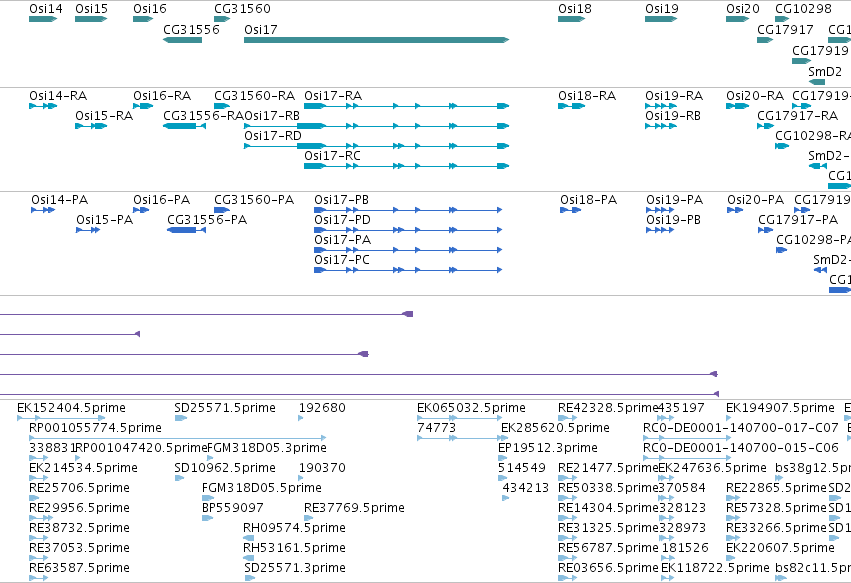Click the Osi14-PA protein label
The image size is (851, 583).
59,200
